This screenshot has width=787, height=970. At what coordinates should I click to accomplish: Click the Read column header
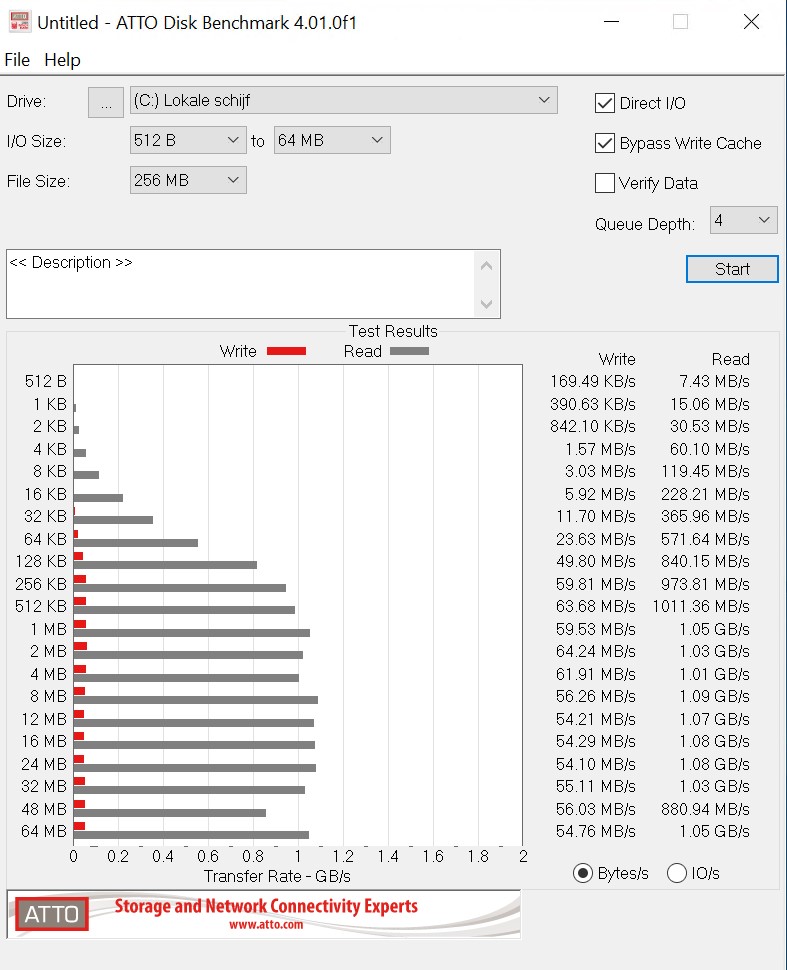coord(731,359)
